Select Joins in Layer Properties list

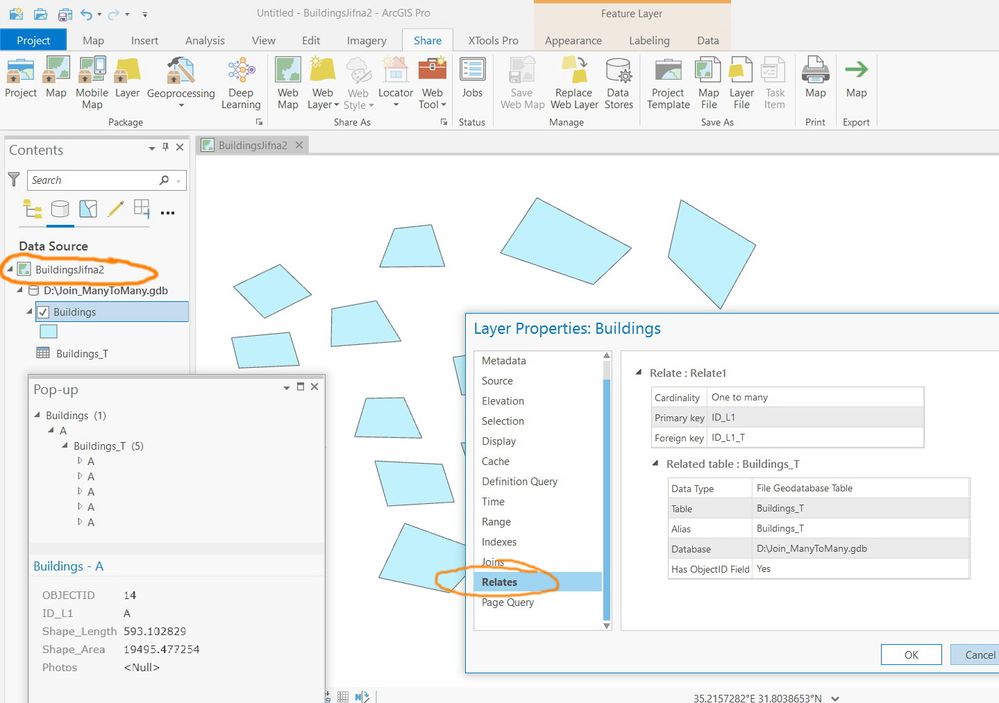pyautogui.click(x=493, y=562)
